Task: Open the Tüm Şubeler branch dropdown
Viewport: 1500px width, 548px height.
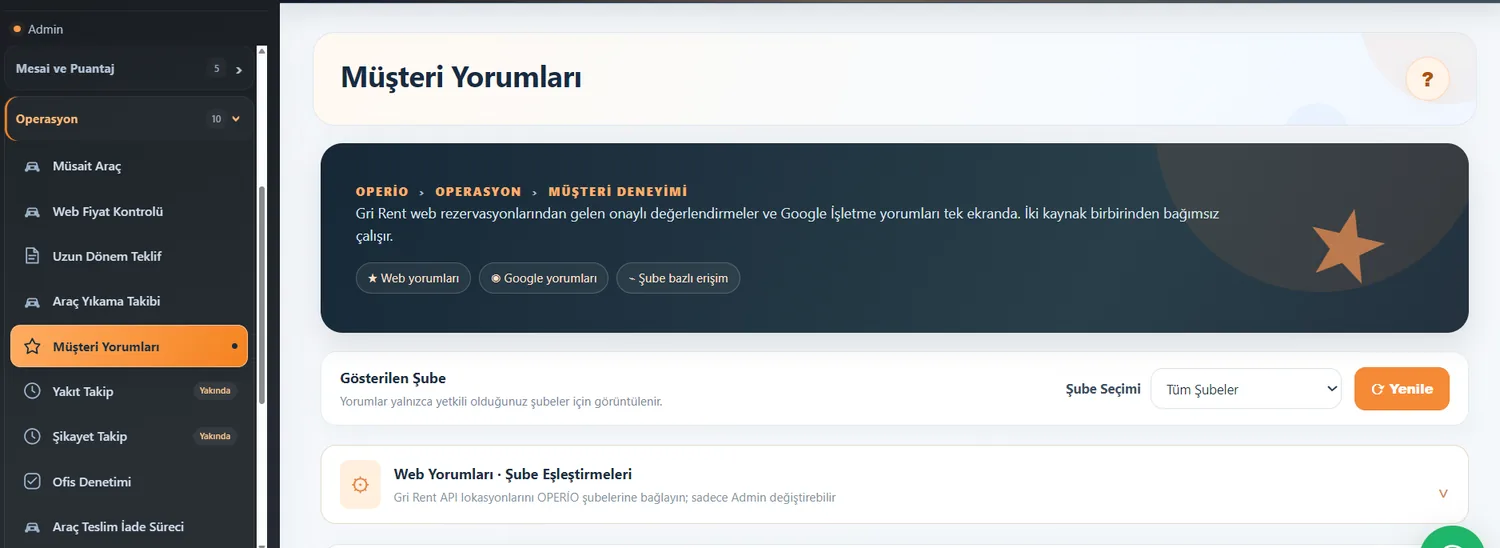Action: tap(1246, 389)
